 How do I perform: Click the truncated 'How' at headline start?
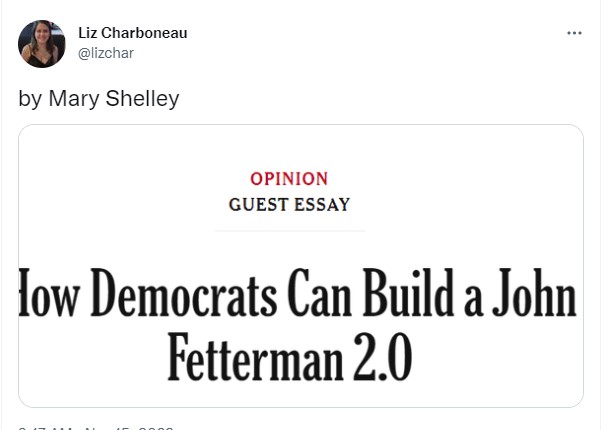pyautogui.click(x=49, y=293)
